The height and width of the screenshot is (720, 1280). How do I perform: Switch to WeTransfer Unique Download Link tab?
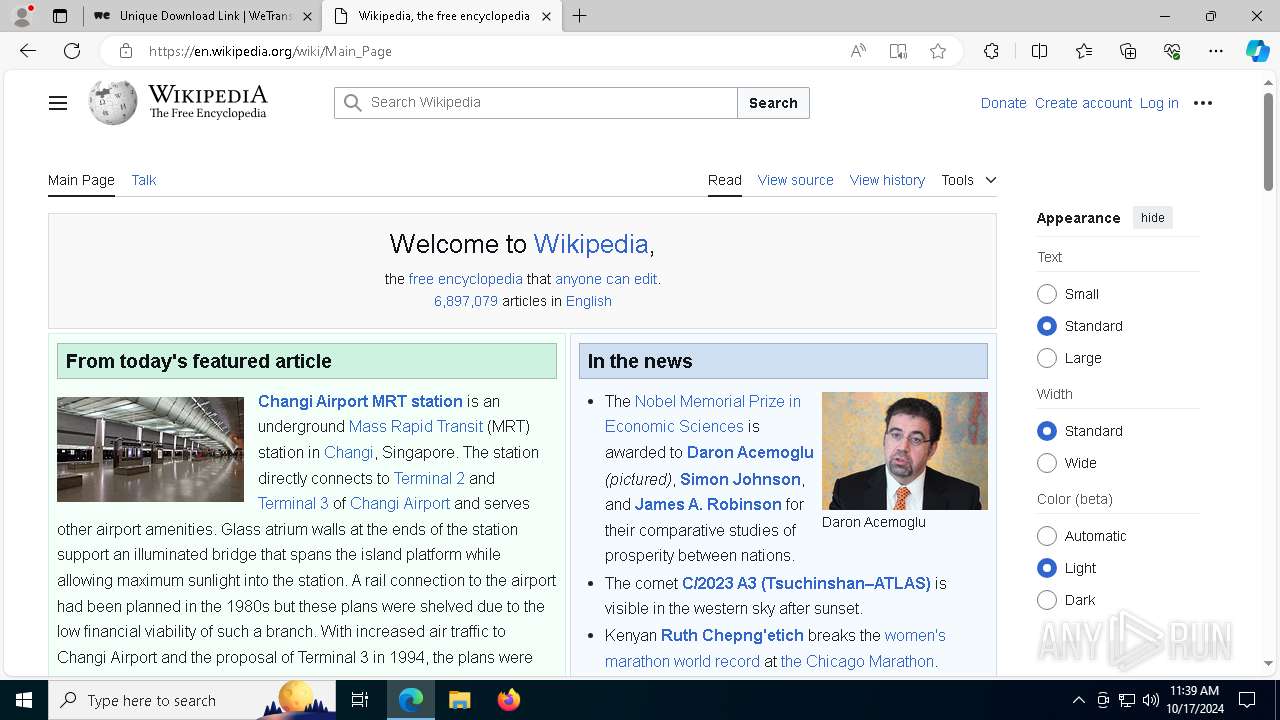coord(204,16)
